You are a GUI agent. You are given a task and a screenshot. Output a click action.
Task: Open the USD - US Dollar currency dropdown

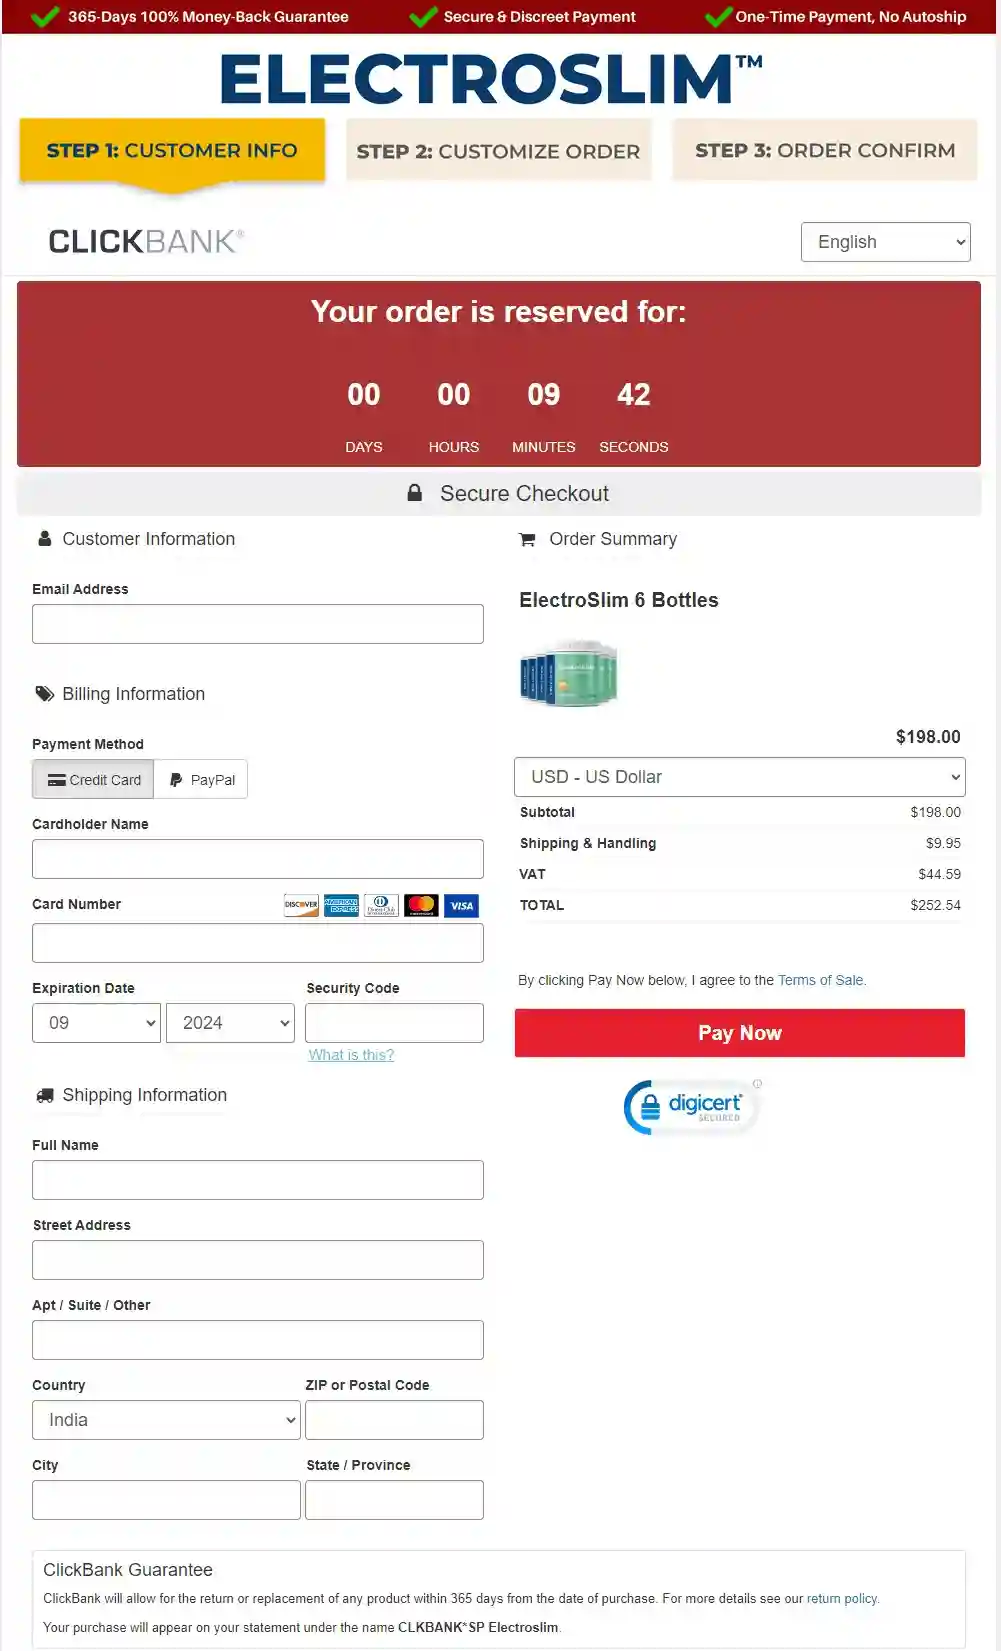pos(740,777)
